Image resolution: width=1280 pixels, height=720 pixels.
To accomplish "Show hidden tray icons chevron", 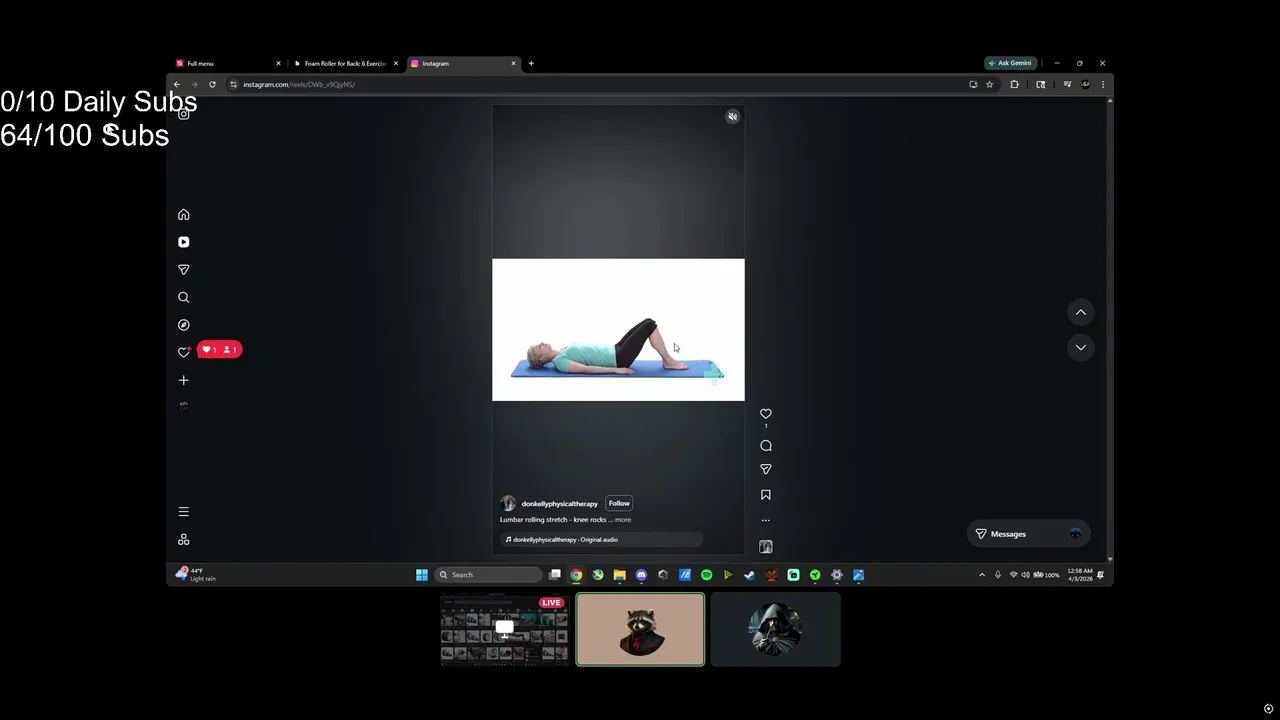I will (982, 575).
